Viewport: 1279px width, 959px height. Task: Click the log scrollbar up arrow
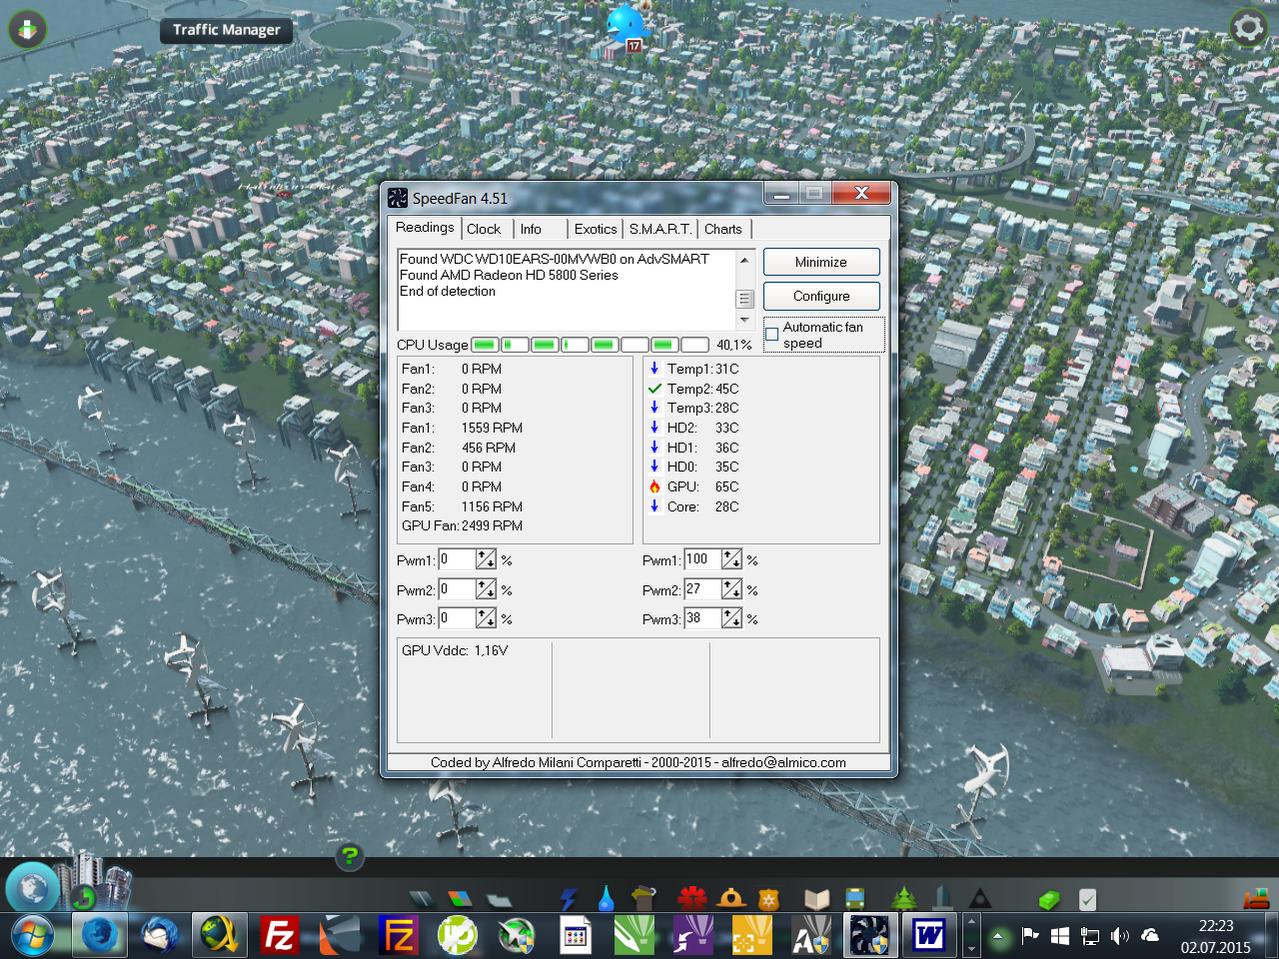coord(744,259)
